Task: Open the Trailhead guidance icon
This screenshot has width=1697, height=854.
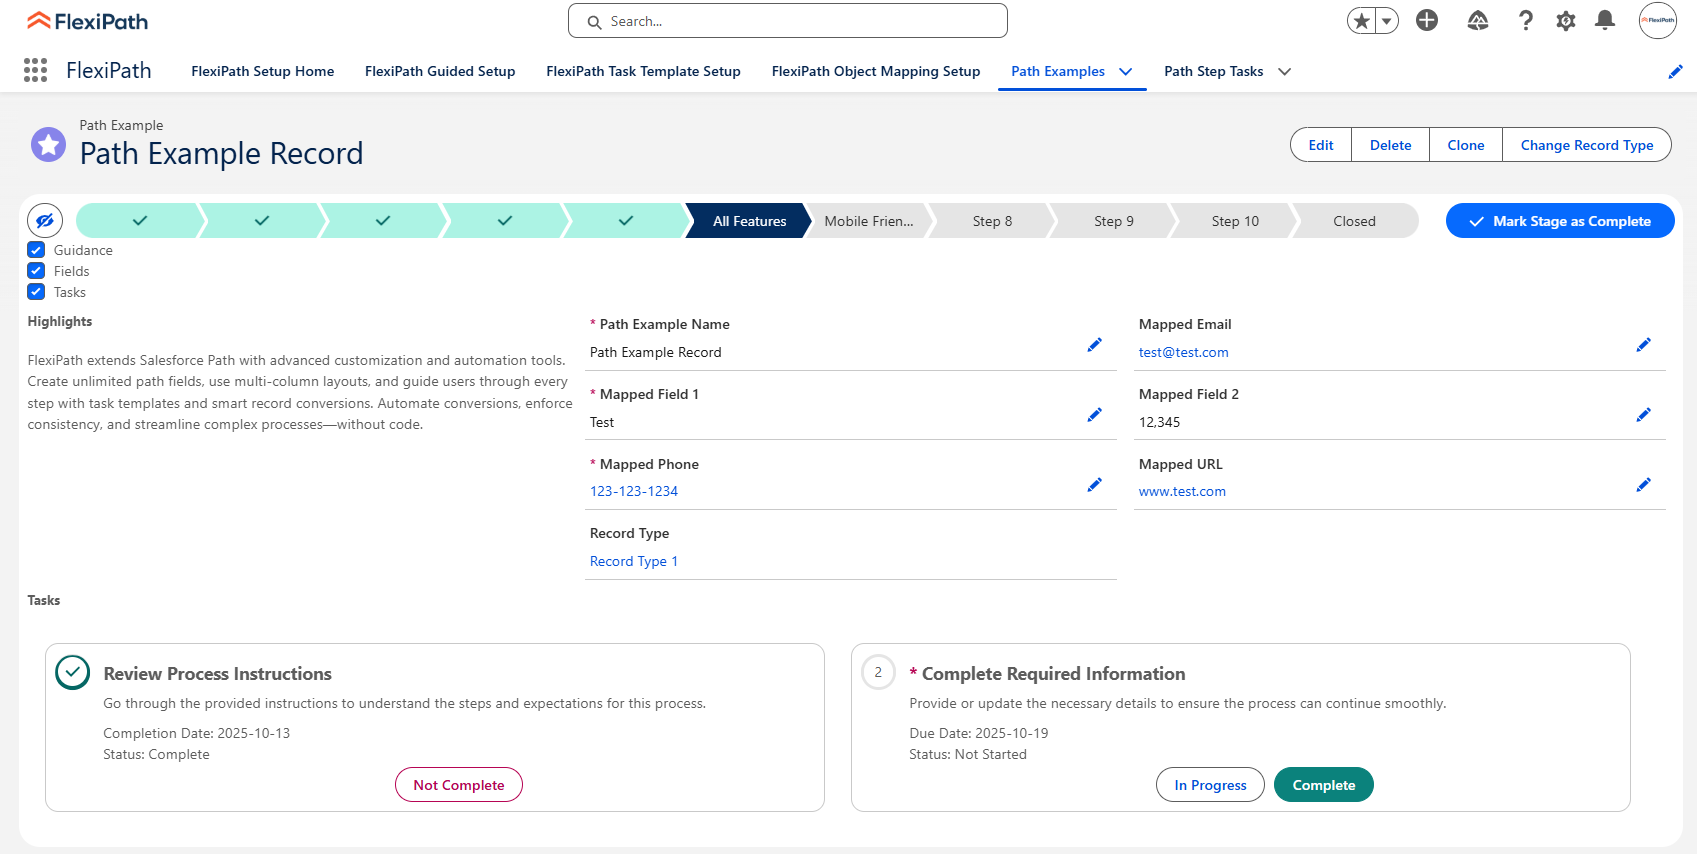Action: coord(1477,21)
